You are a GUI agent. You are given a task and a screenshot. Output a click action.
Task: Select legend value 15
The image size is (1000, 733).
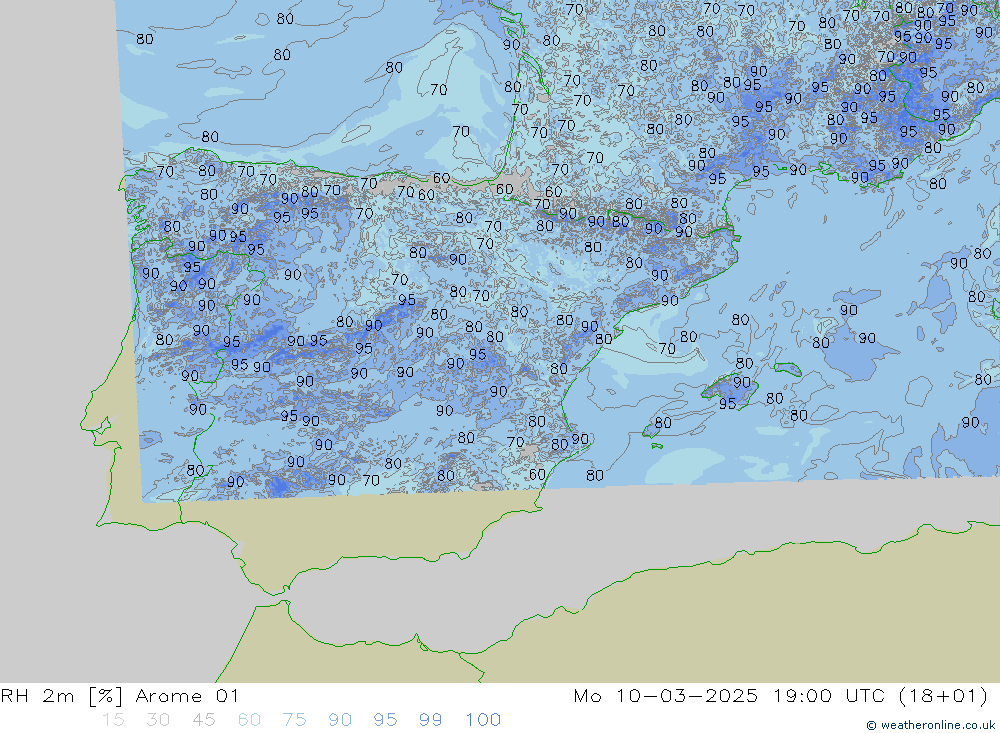point(113,720)
